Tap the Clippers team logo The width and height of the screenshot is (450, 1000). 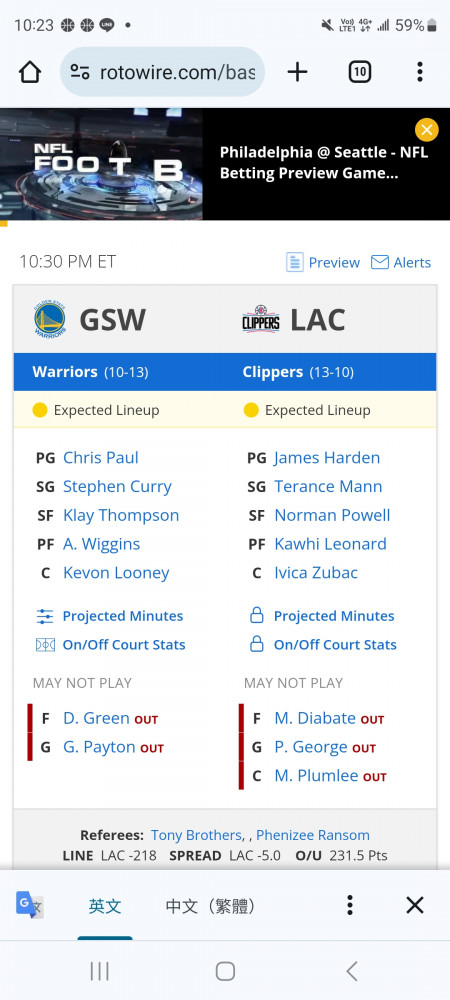pyautogui.click(x=261, y=320)
